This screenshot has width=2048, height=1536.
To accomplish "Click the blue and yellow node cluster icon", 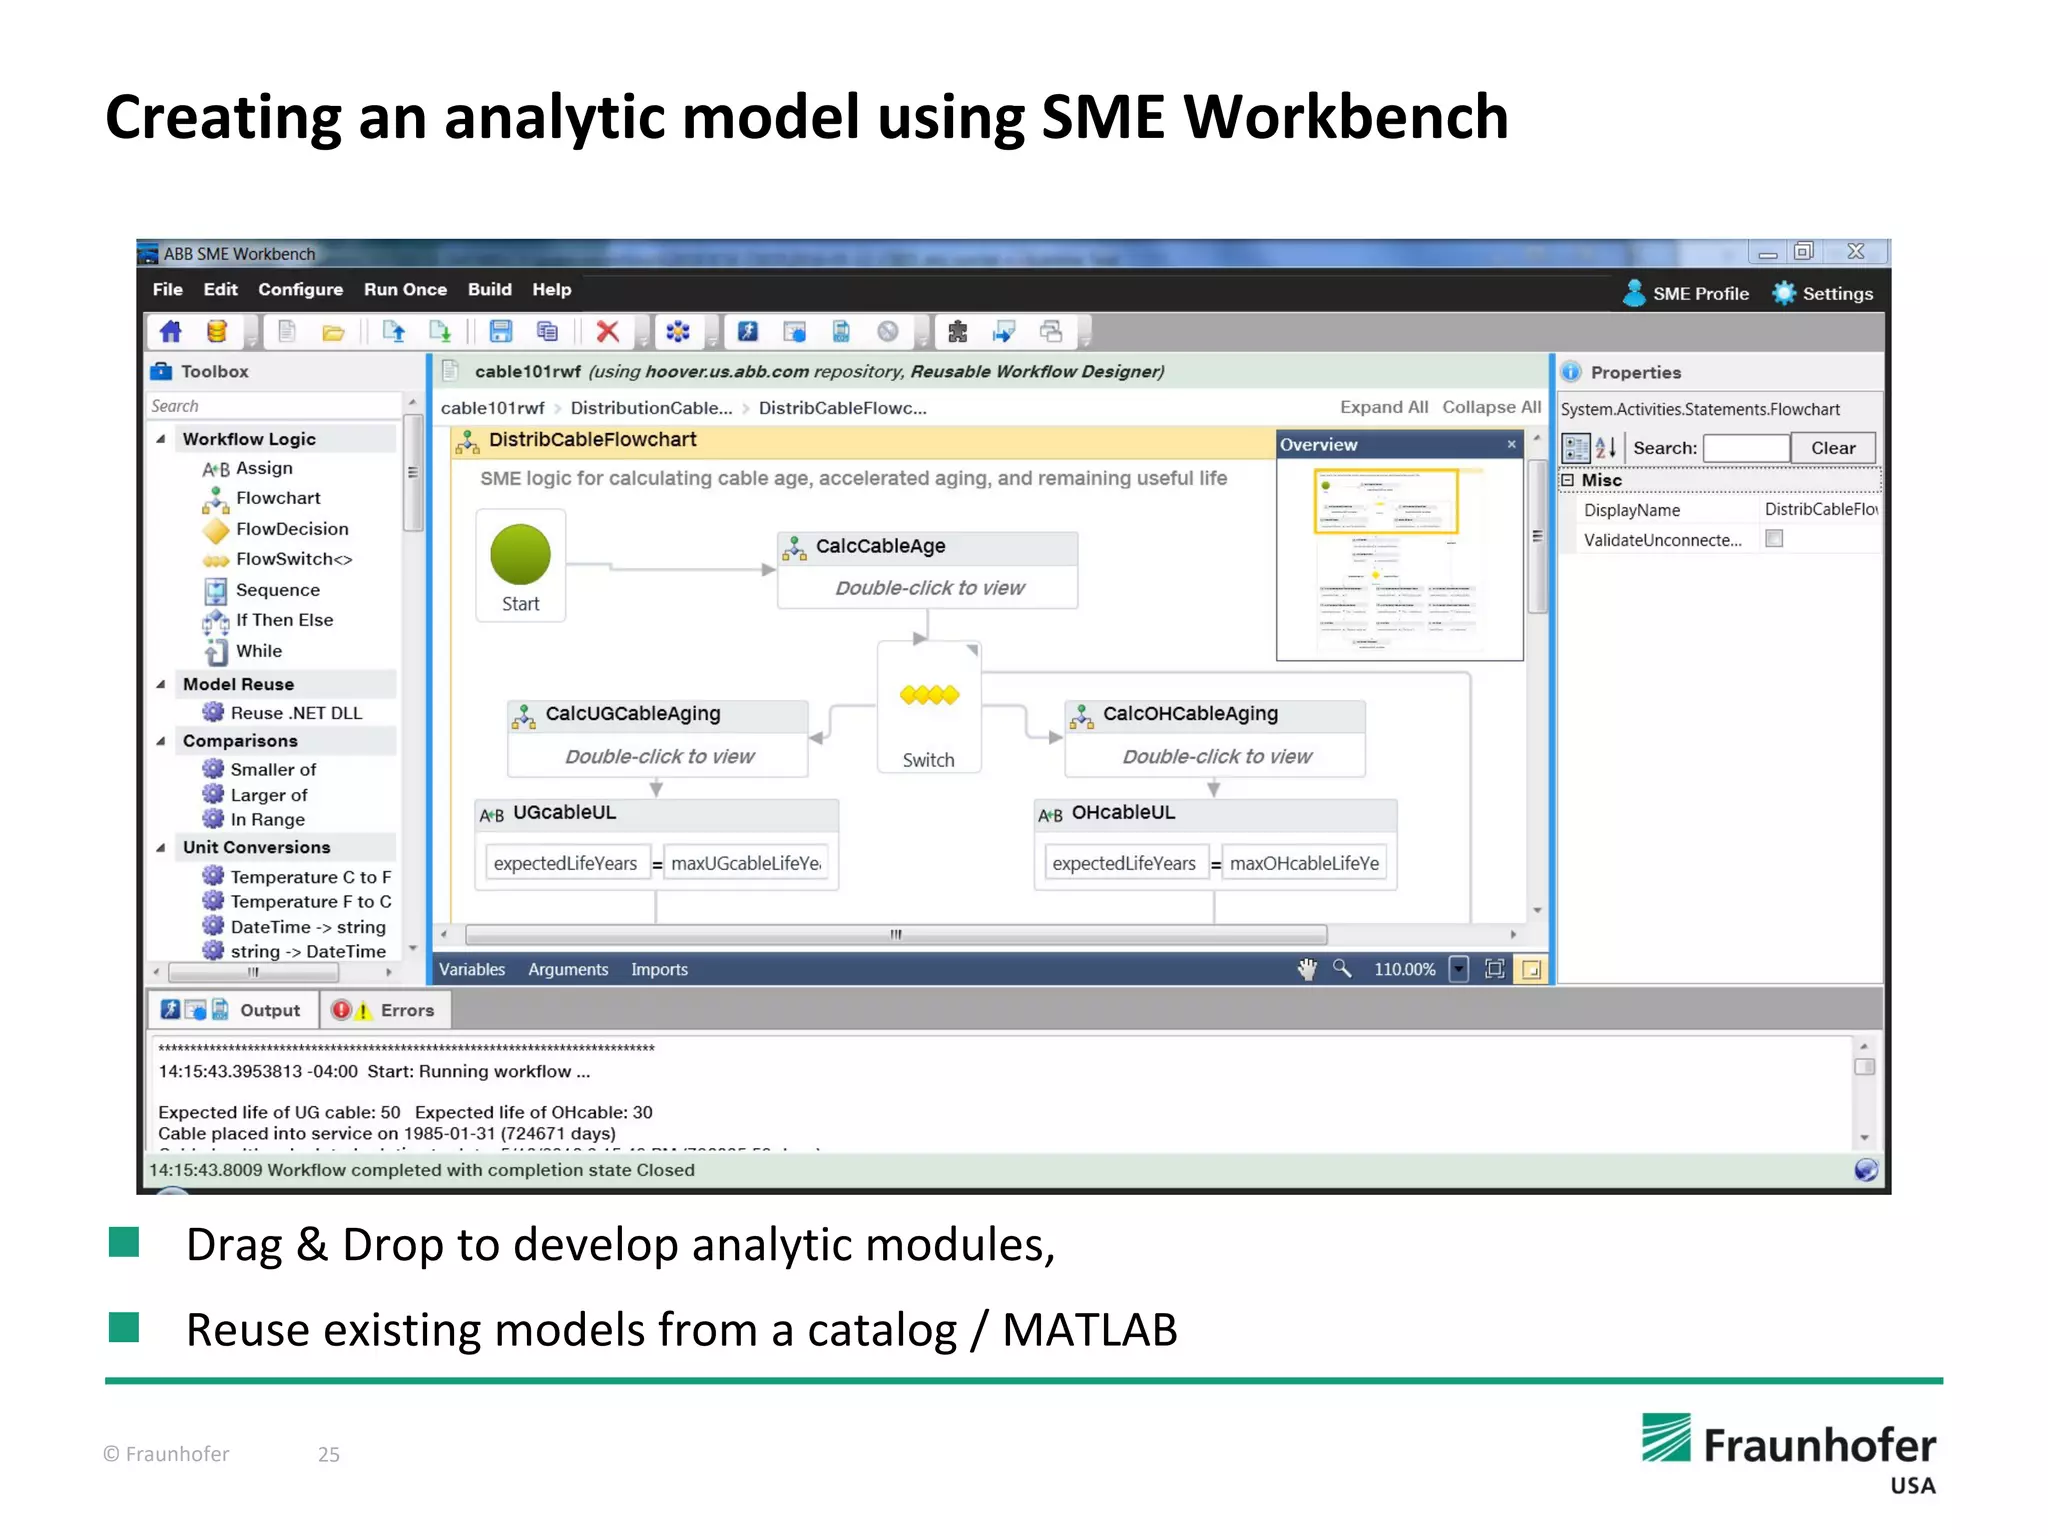I will tap(678, 332).
